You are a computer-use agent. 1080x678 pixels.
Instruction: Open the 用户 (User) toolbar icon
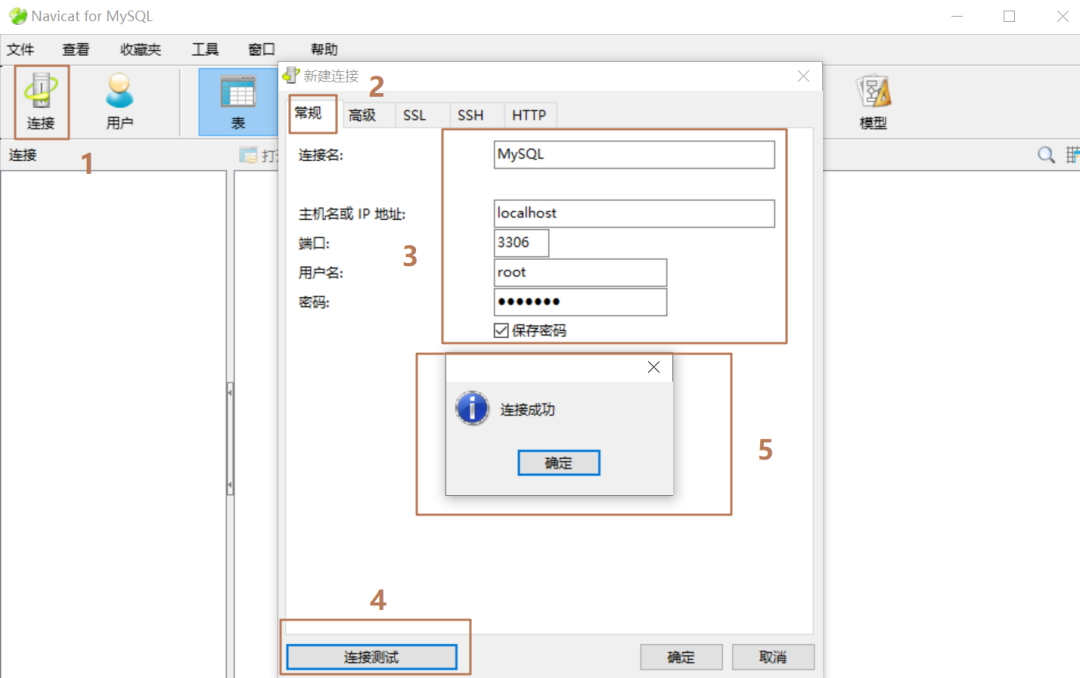click(119, 102)
